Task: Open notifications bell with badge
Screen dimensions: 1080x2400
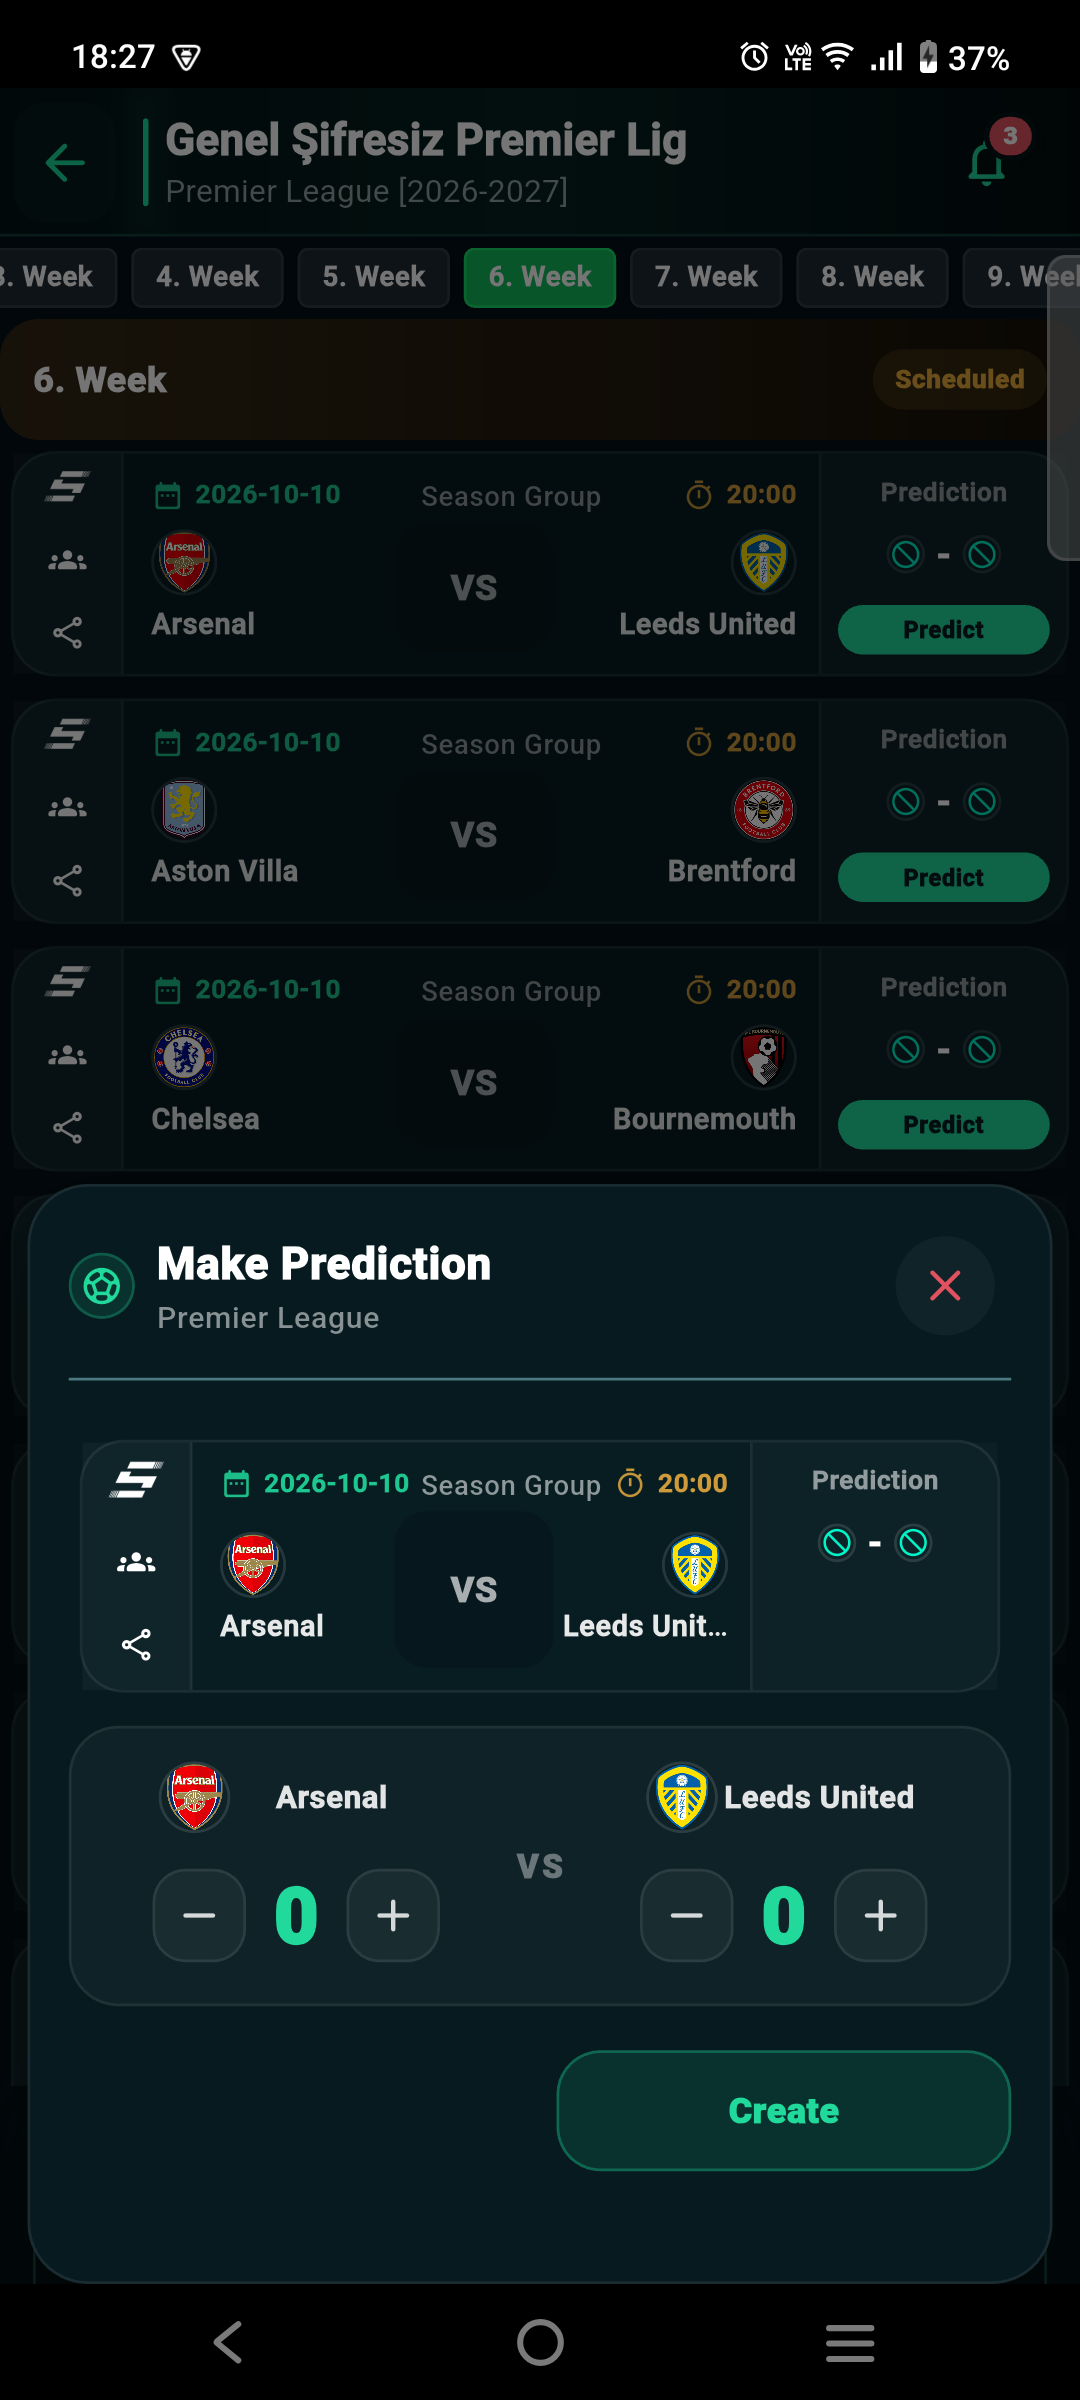Action: [x=988, y=162]
